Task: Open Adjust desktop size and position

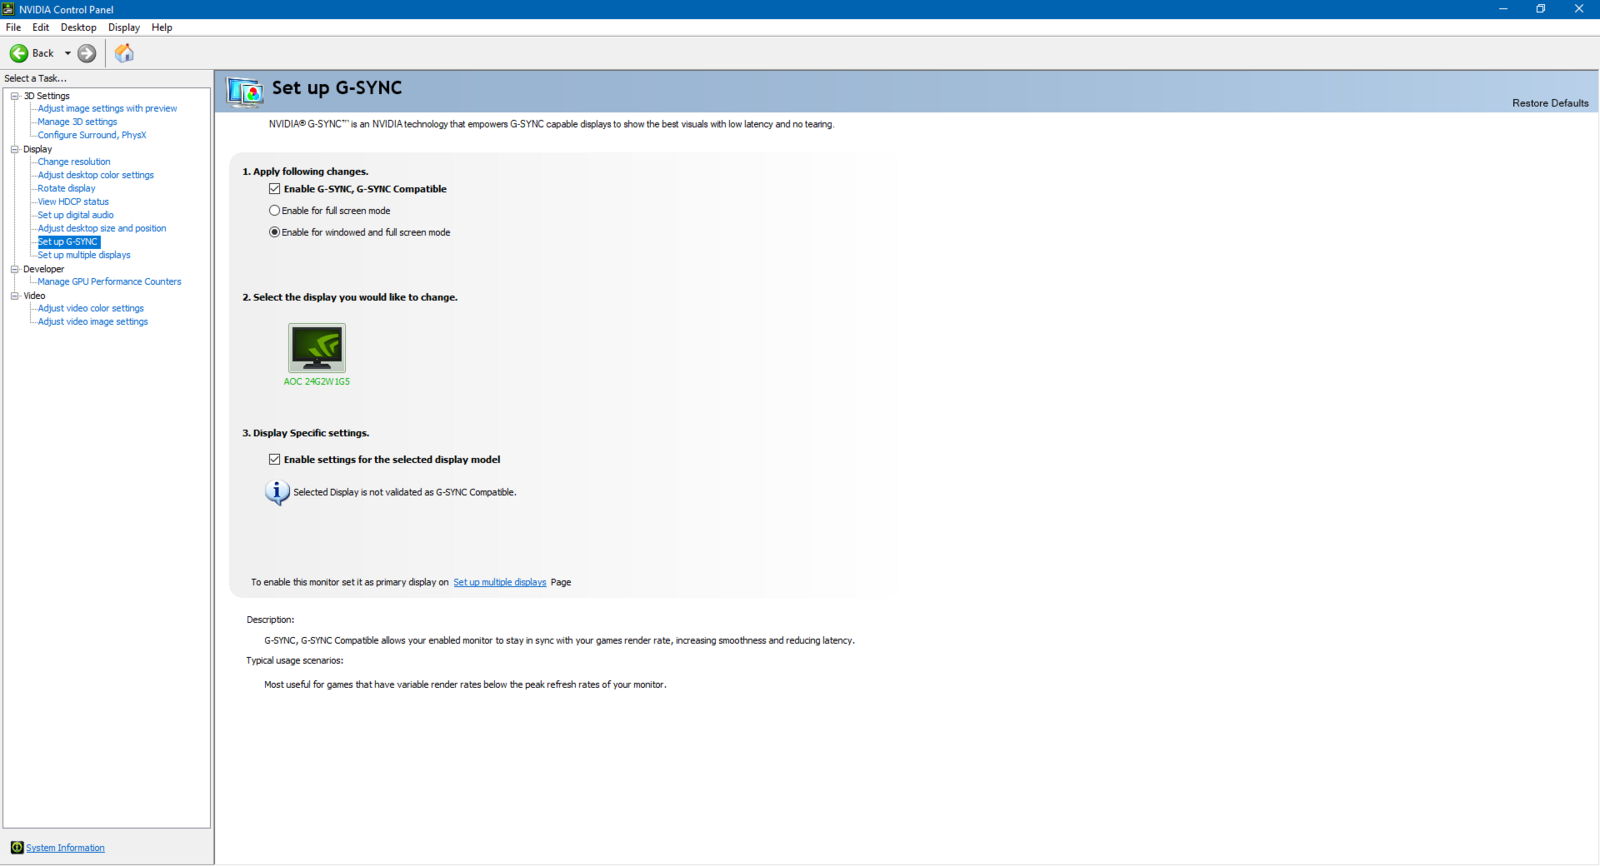Action: [102, 228]
